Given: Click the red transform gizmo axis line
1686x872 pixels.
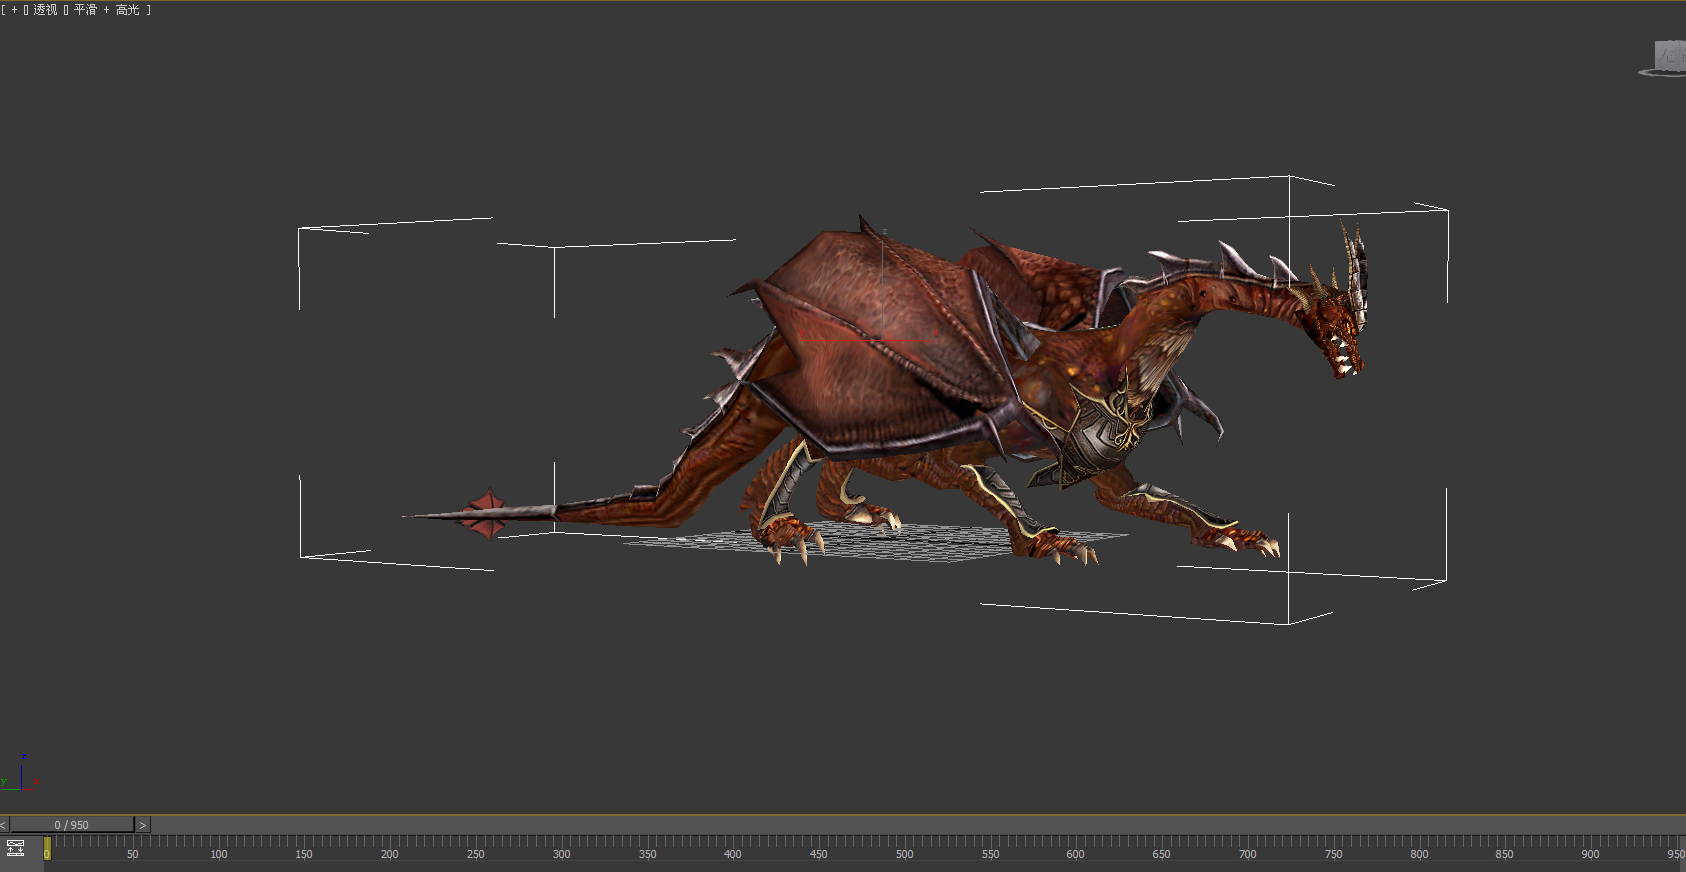Looking at the screenshot, I should (x=860, y=341).
